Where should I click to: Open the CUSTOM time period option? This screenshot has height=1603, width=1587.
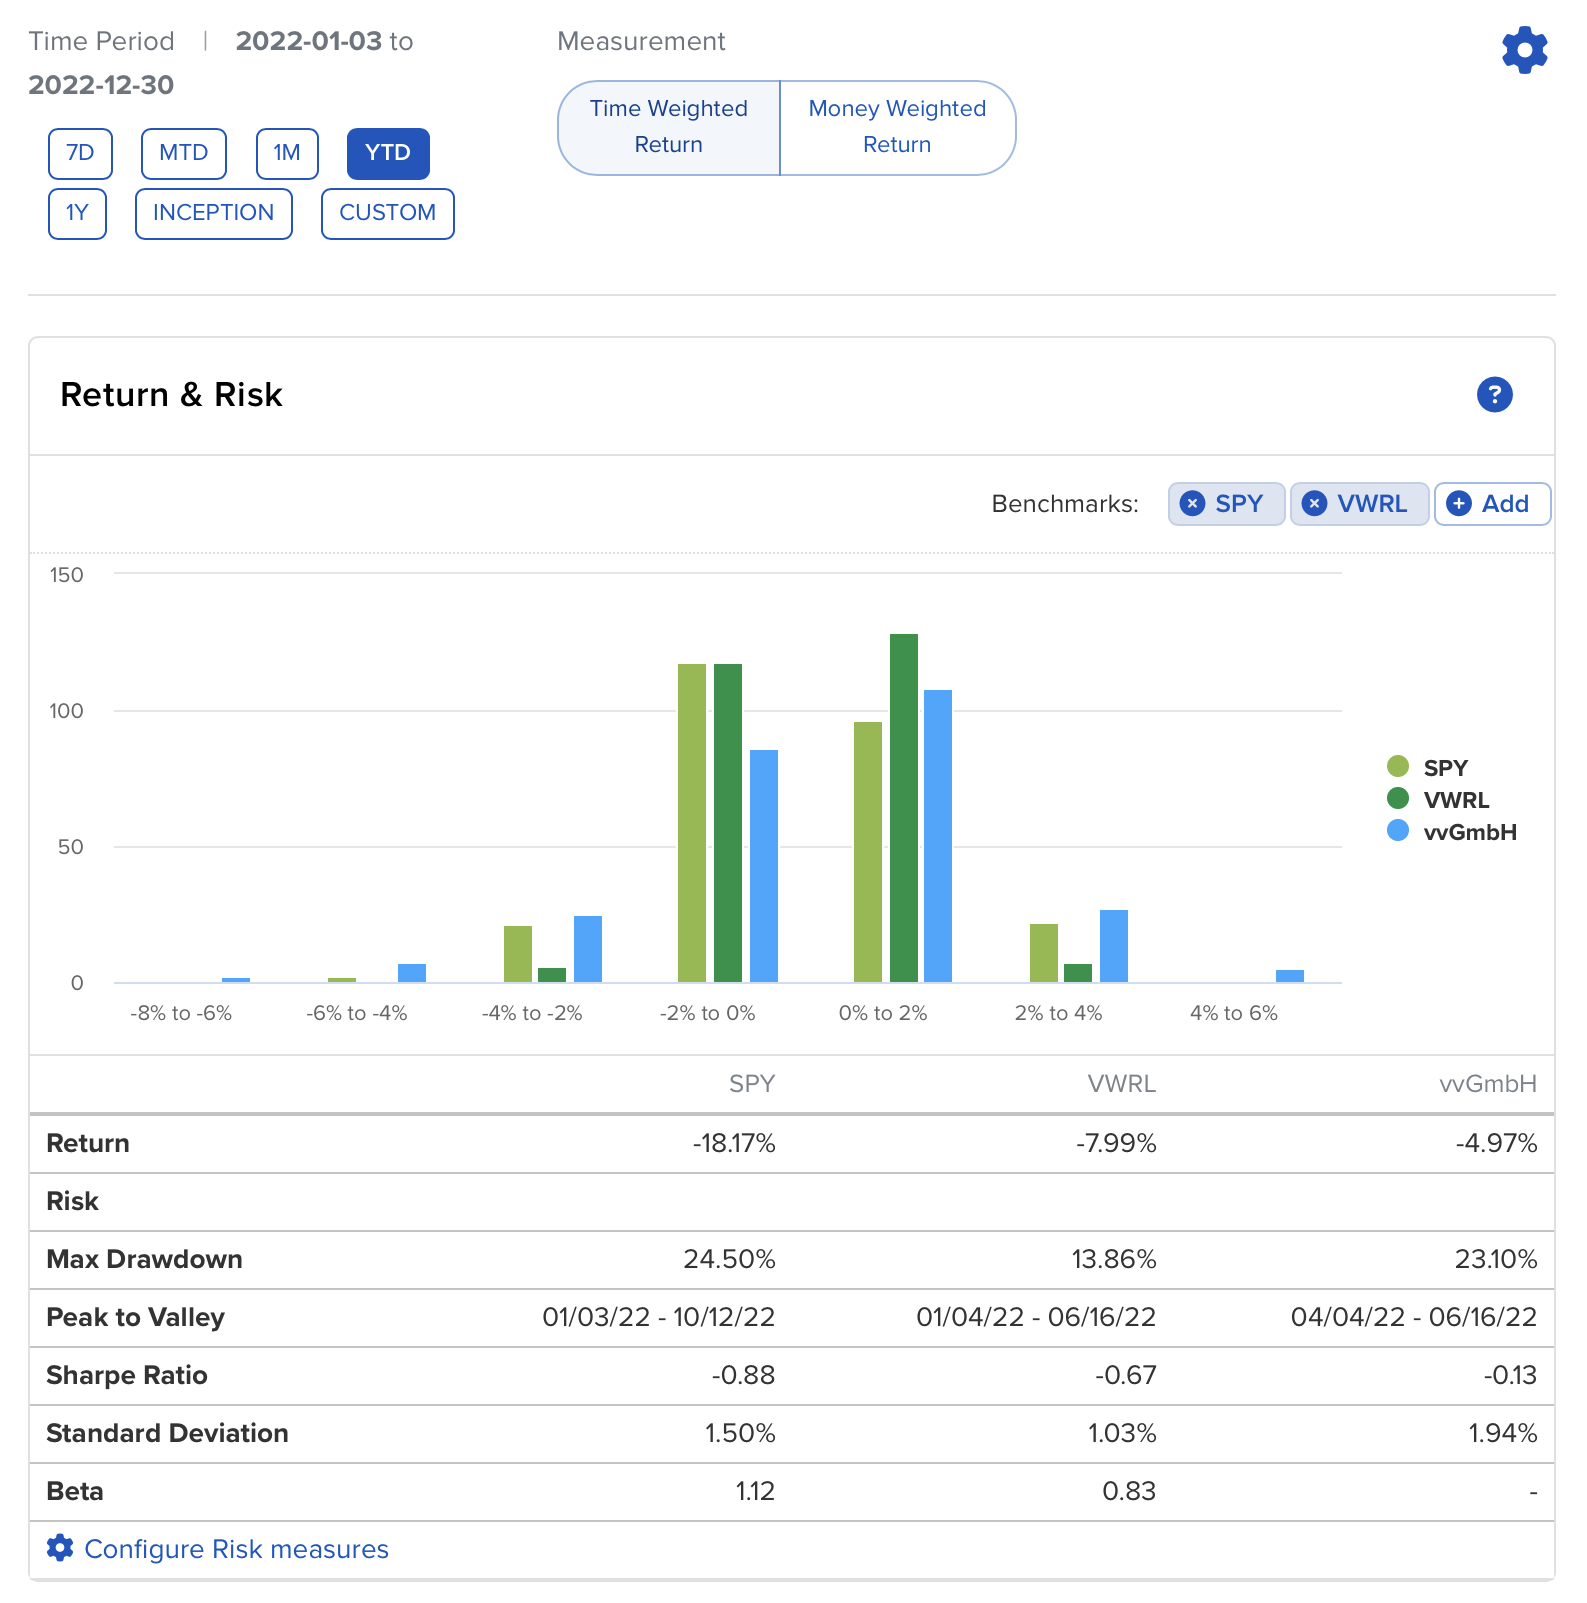(x=388, y=213)
